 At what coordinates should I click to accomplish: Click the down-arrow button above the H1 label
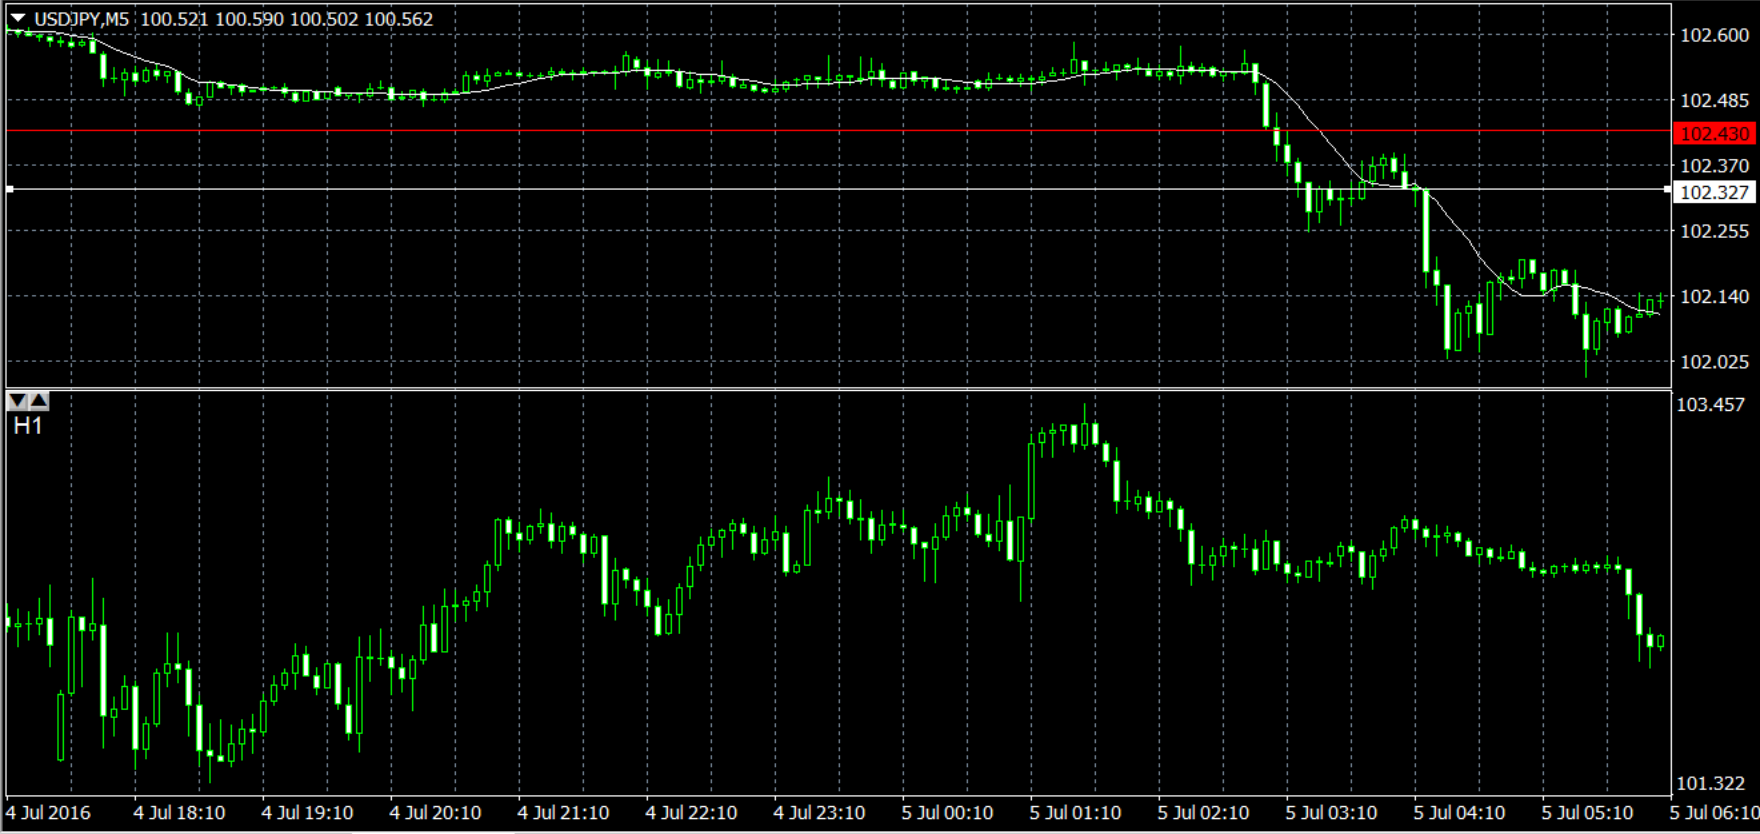17,401
